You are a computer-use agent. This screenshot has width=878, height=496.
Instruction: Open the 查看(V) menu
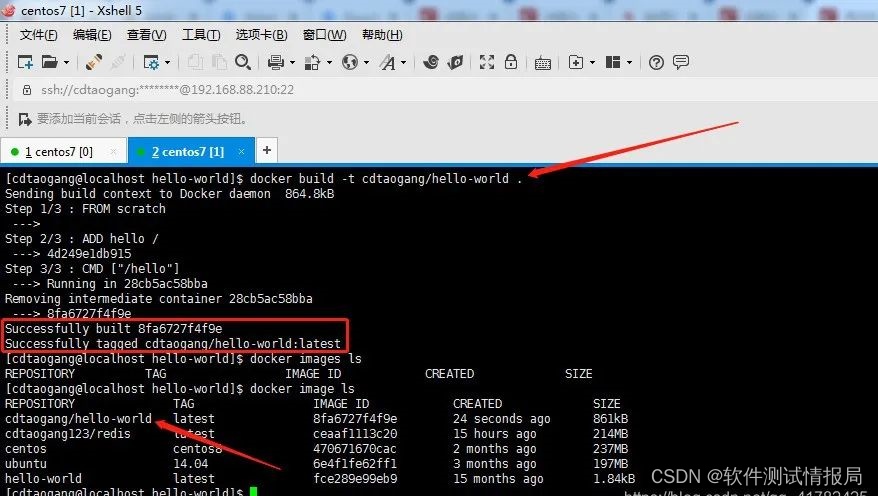pos(146,35)
